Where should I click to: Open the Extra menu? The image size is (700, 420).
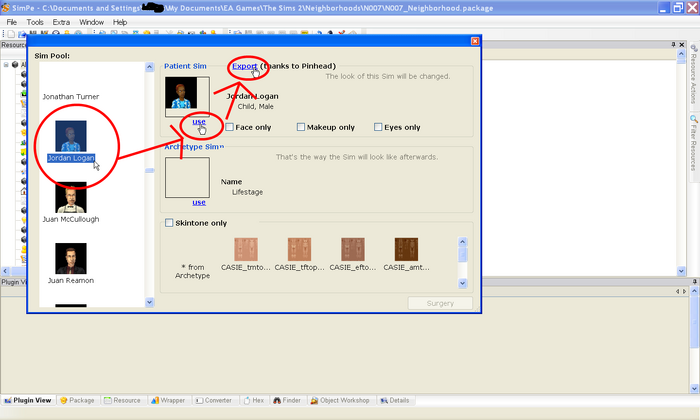point(61,22)
